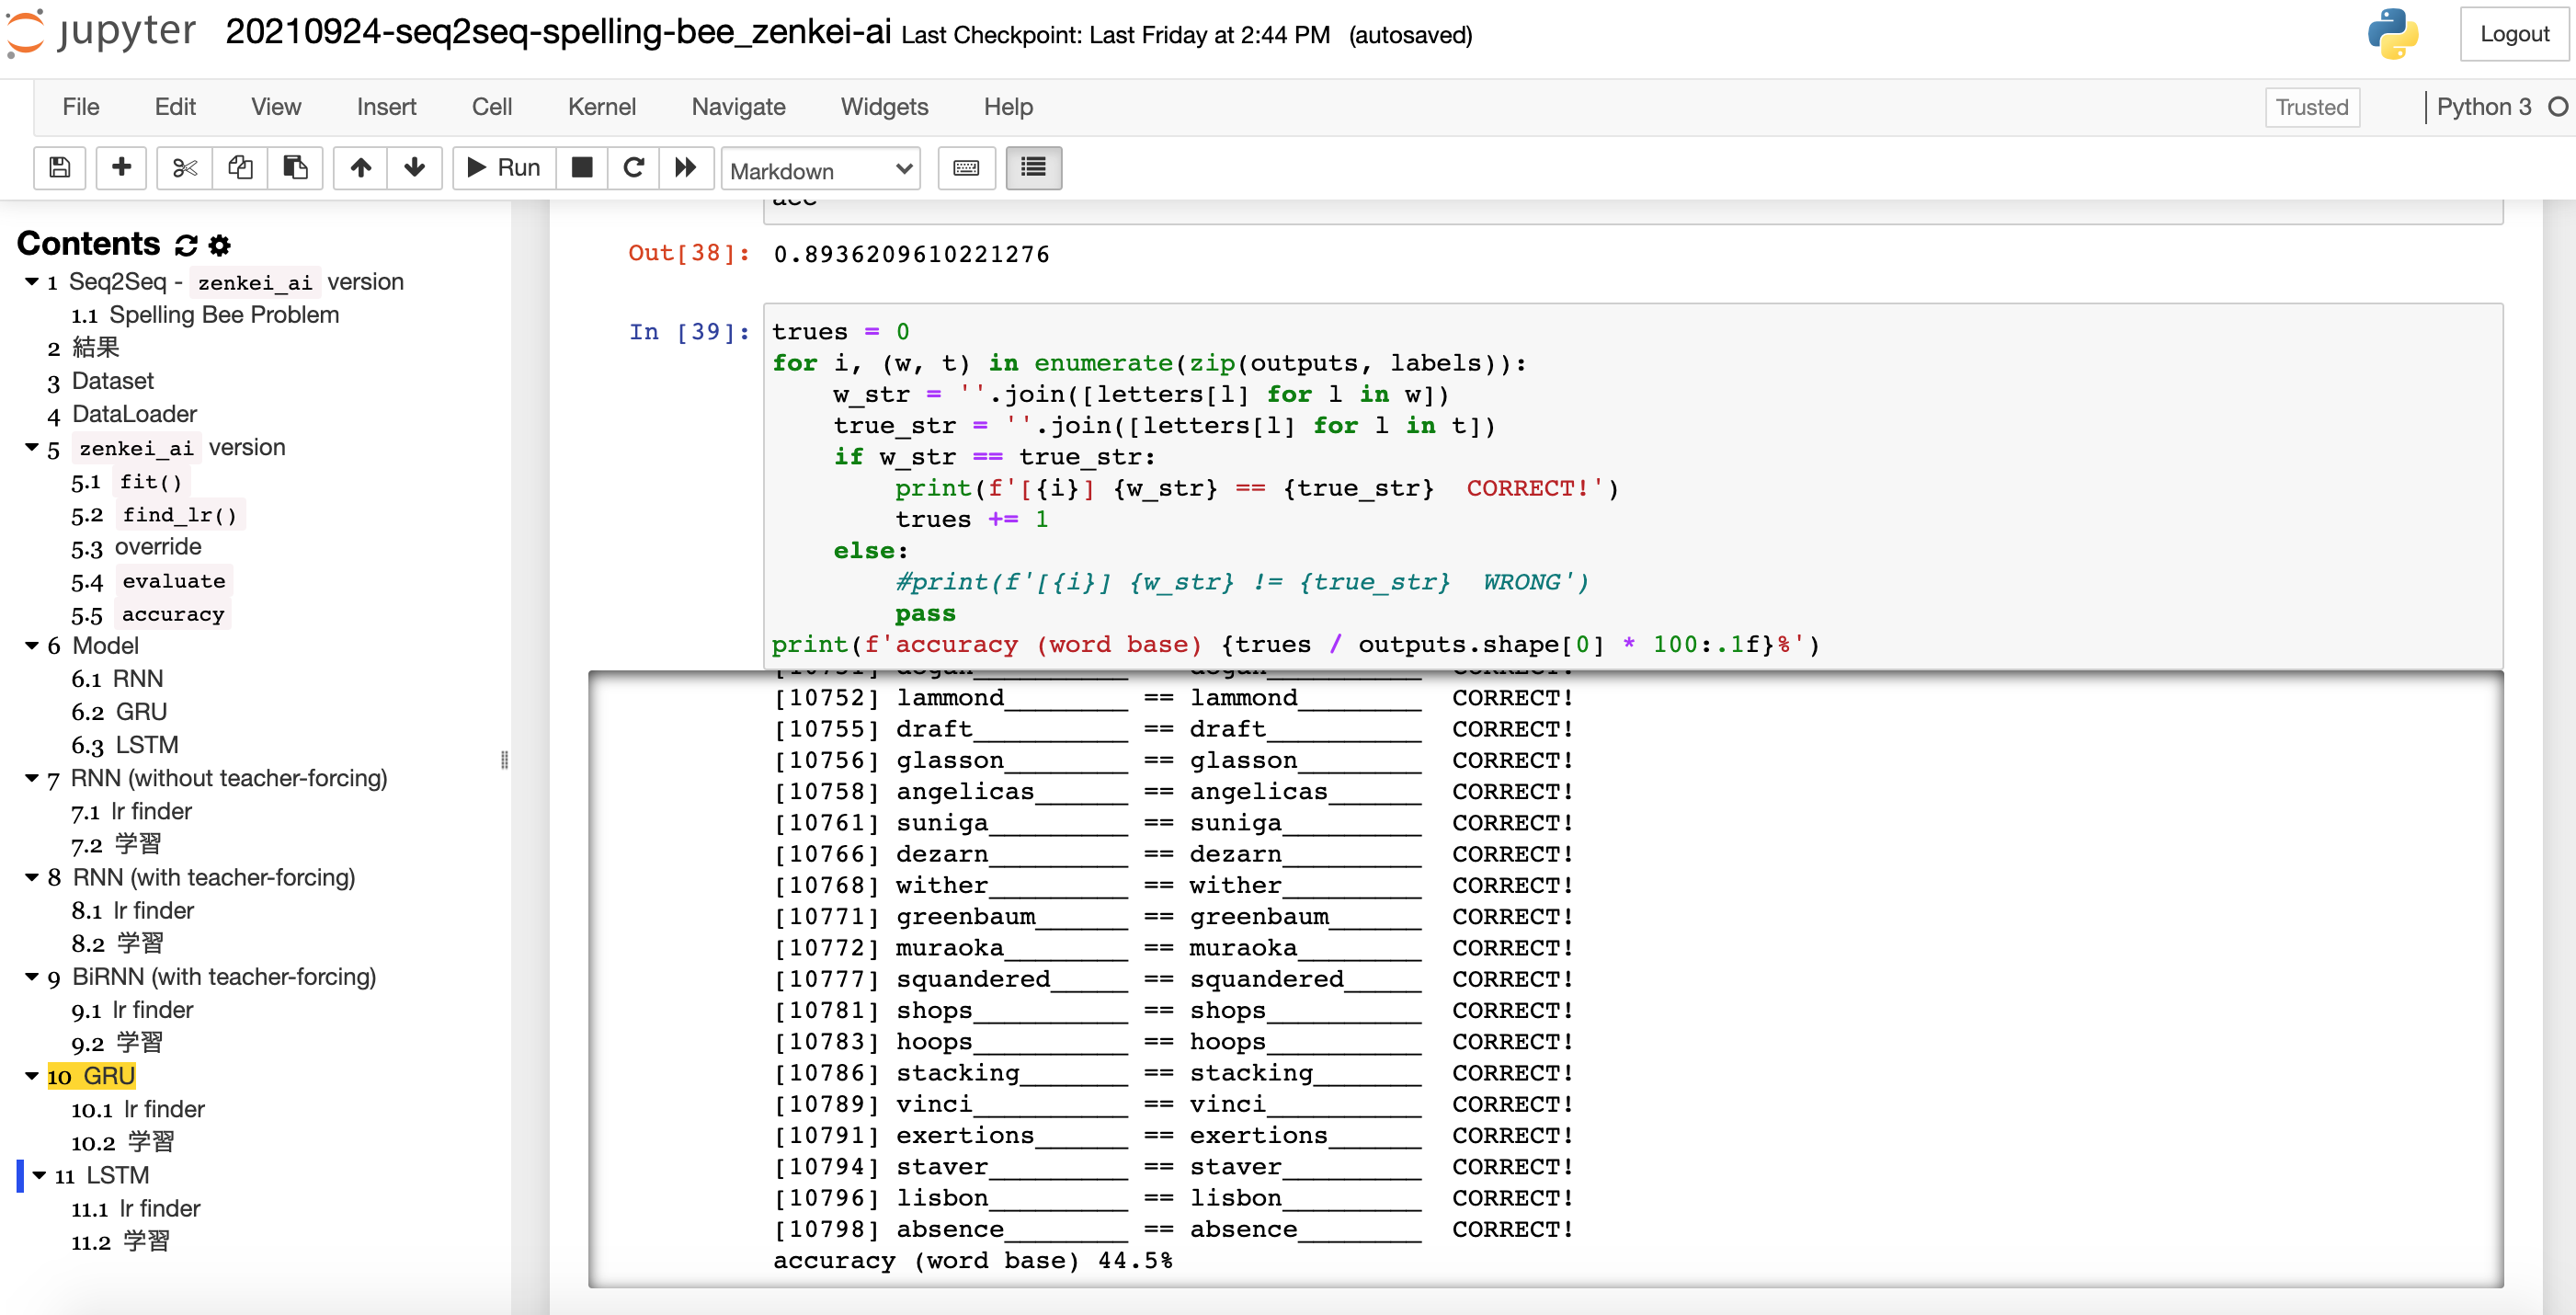The image size is (2576, 1315).
Task: Open the cell type Markdown dropdown
Action: tap(820, 170)
